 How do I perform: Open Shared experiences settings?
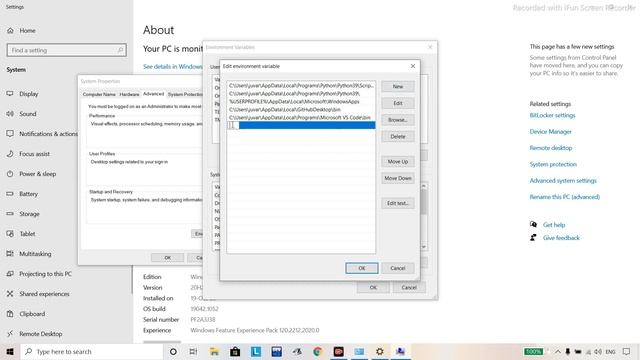(44, 294)
